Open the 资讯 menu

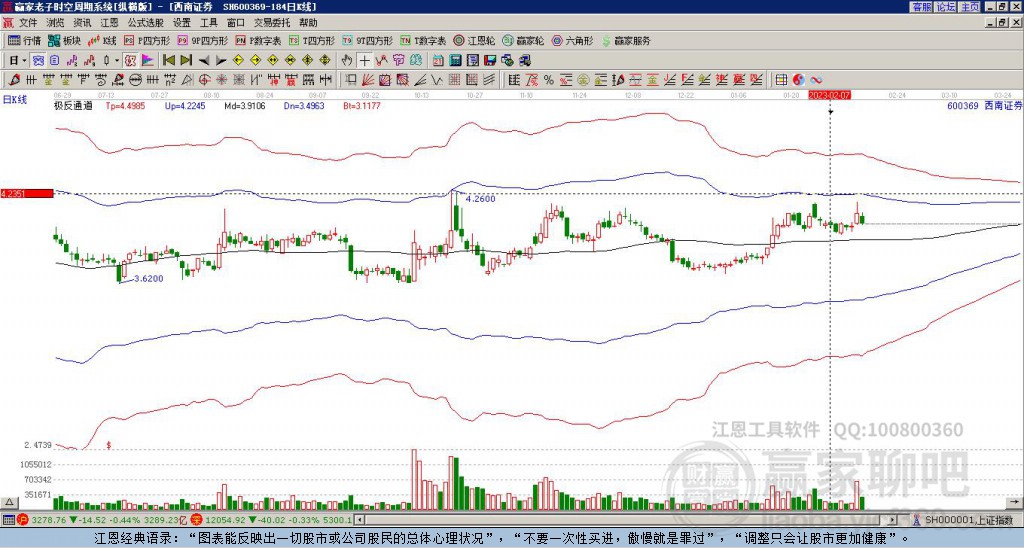tap(82, 23)
